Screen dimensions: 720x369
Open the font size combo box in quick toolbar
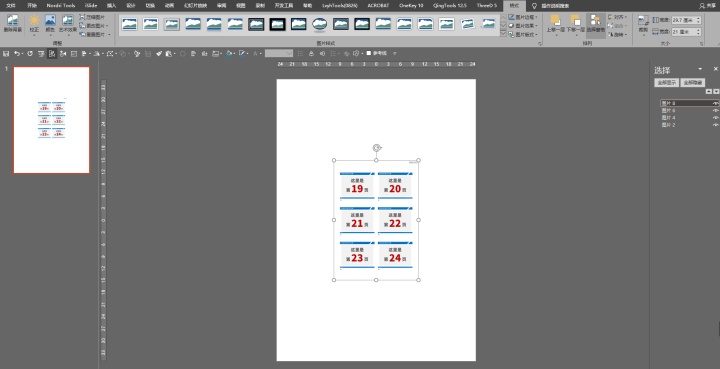click(x=279, y=54)
